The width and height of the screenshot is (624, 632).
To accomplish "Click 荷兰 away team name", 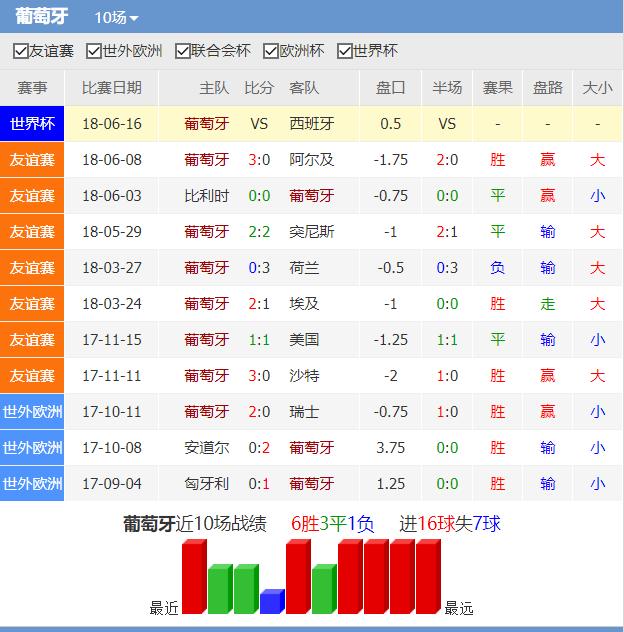I will (304, 268).
